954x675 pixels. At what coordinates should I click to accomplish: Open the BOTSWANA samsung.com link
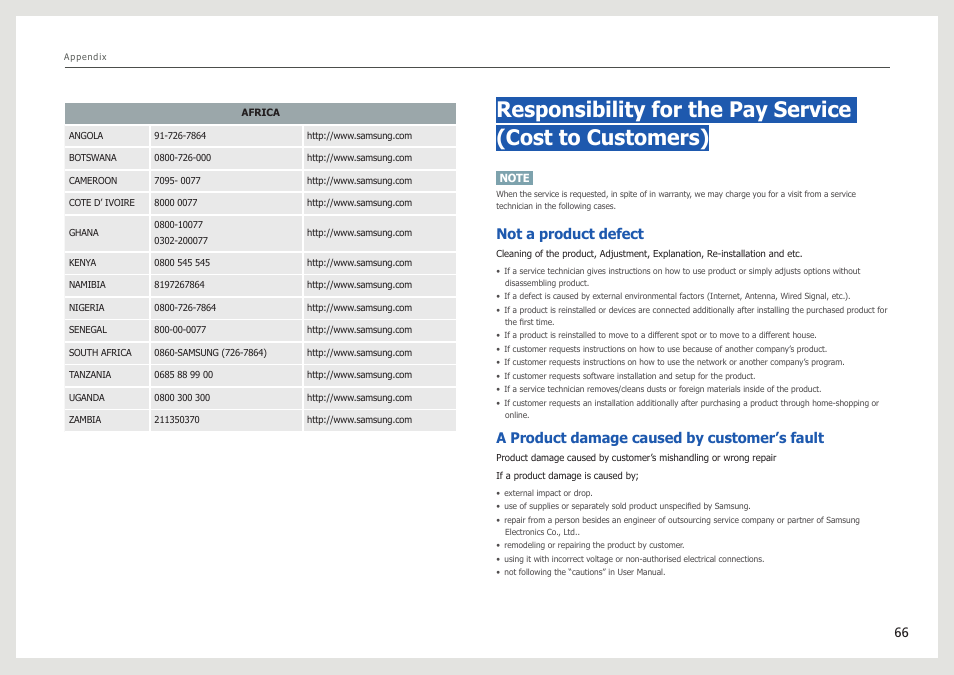point(359,158)
